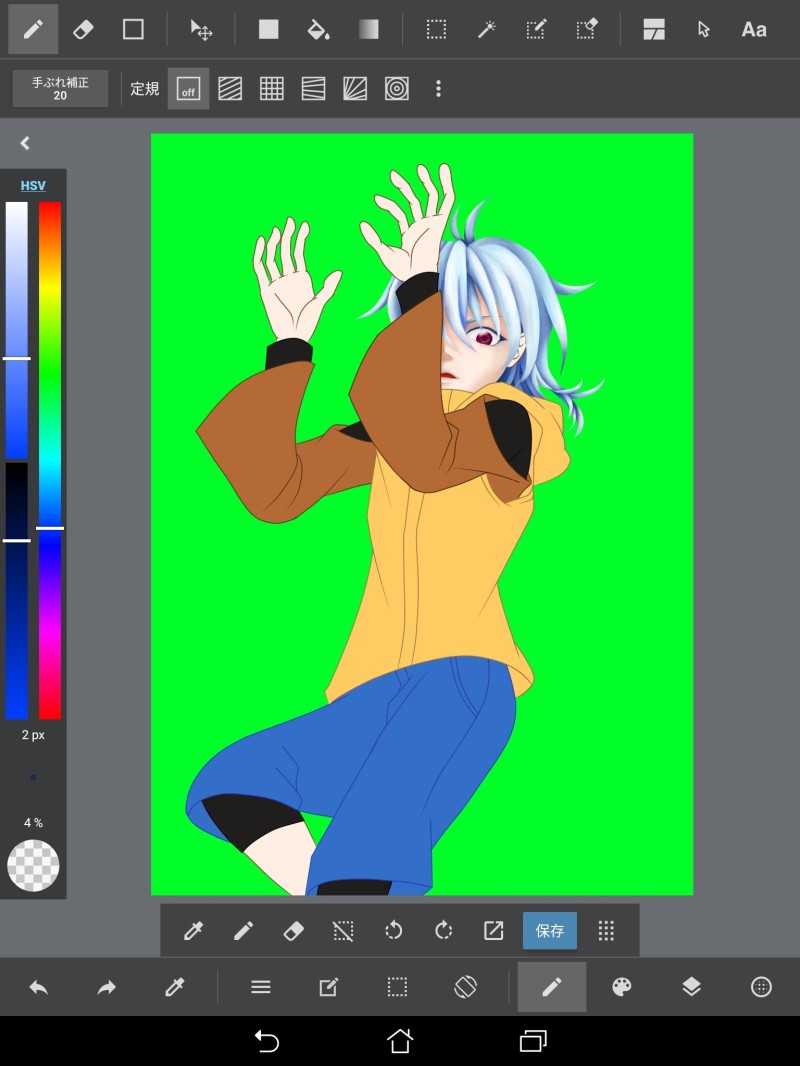Select eyedropper in the bottom bar

(x=175, y=987)
